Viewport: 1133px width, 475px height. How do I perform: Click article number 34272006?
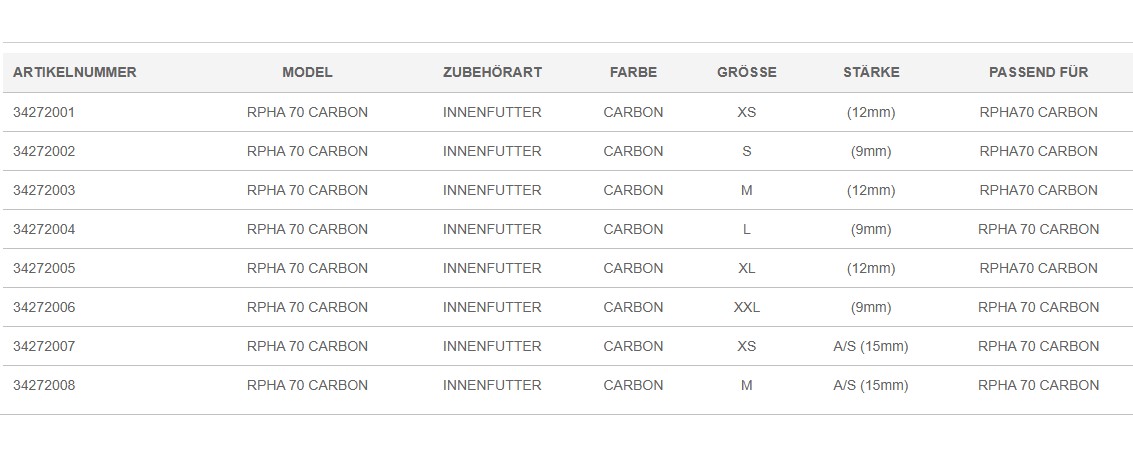point(44,307)
